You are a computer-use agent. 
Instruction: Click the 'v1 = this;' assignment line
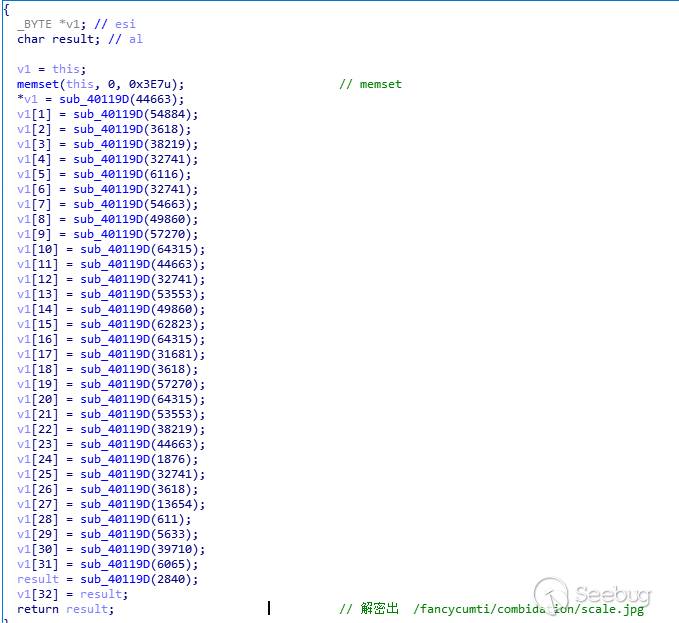(52, 69)
